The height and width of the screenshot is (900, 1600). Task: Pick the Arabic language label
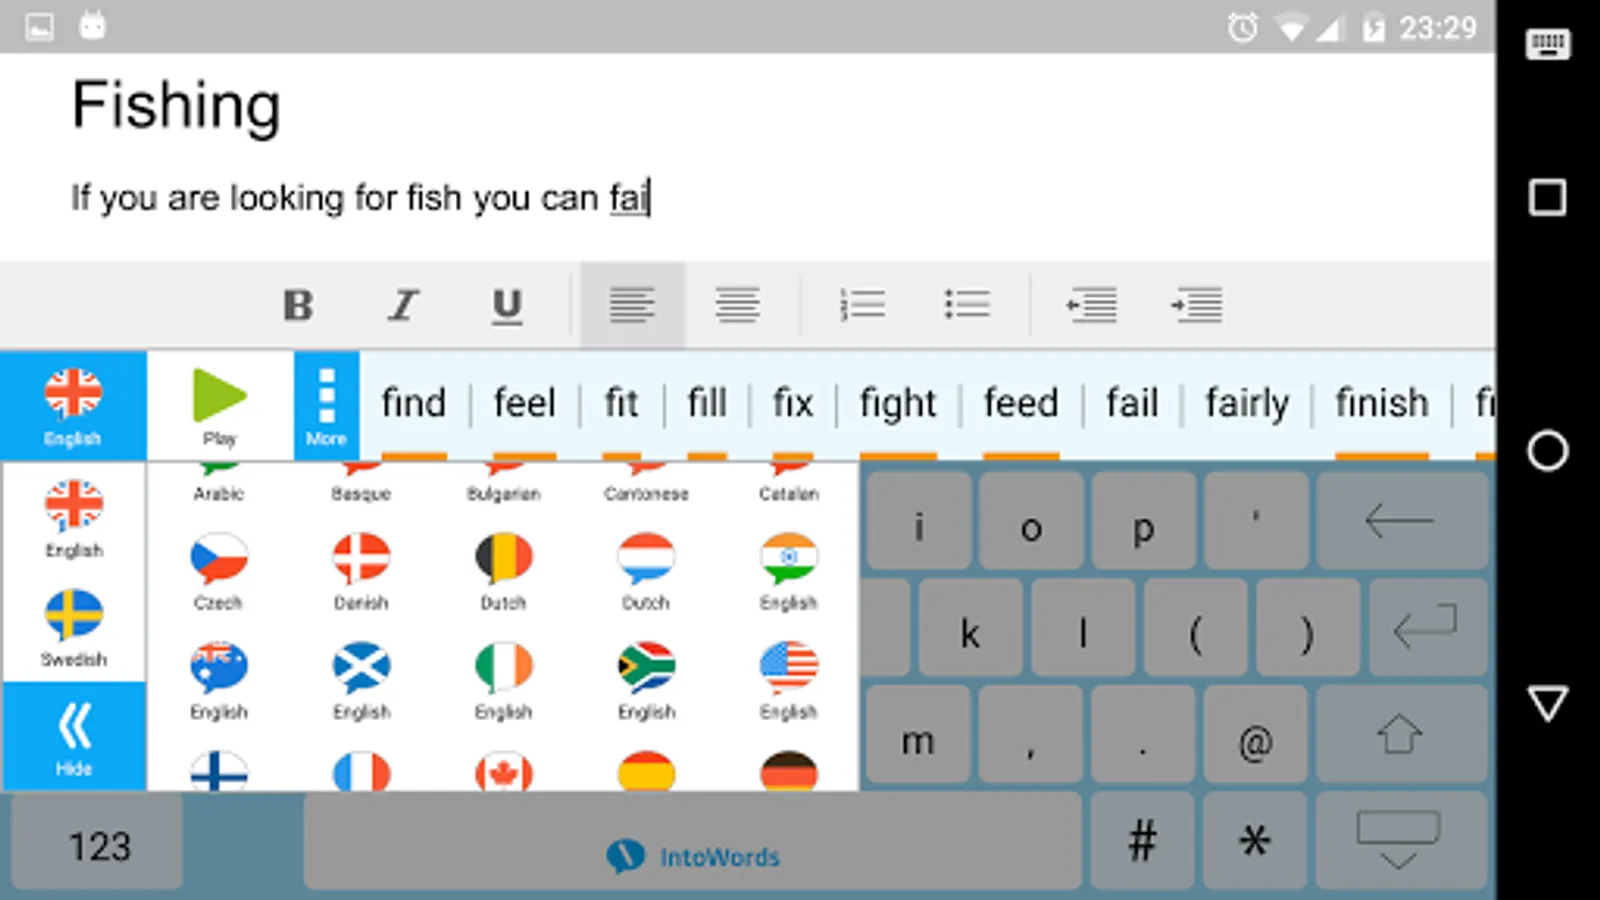[218, 493]
